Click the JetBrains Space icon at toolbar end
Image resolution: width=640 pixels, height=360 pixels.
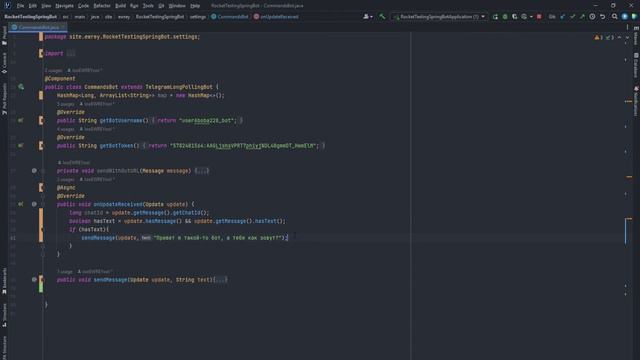click(x=634, y=17)
